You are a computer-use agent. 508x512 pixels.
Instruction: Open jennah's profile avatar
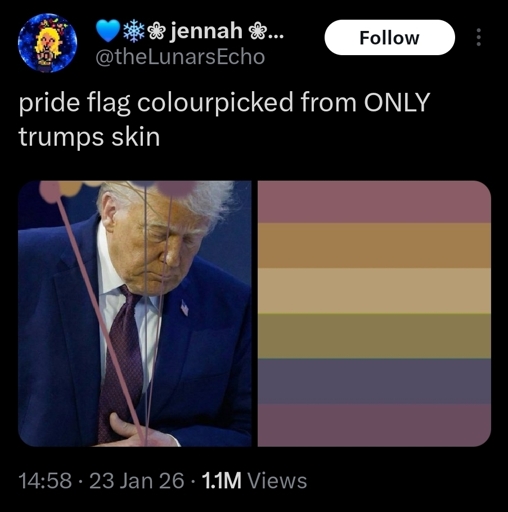tap(48, 43)
